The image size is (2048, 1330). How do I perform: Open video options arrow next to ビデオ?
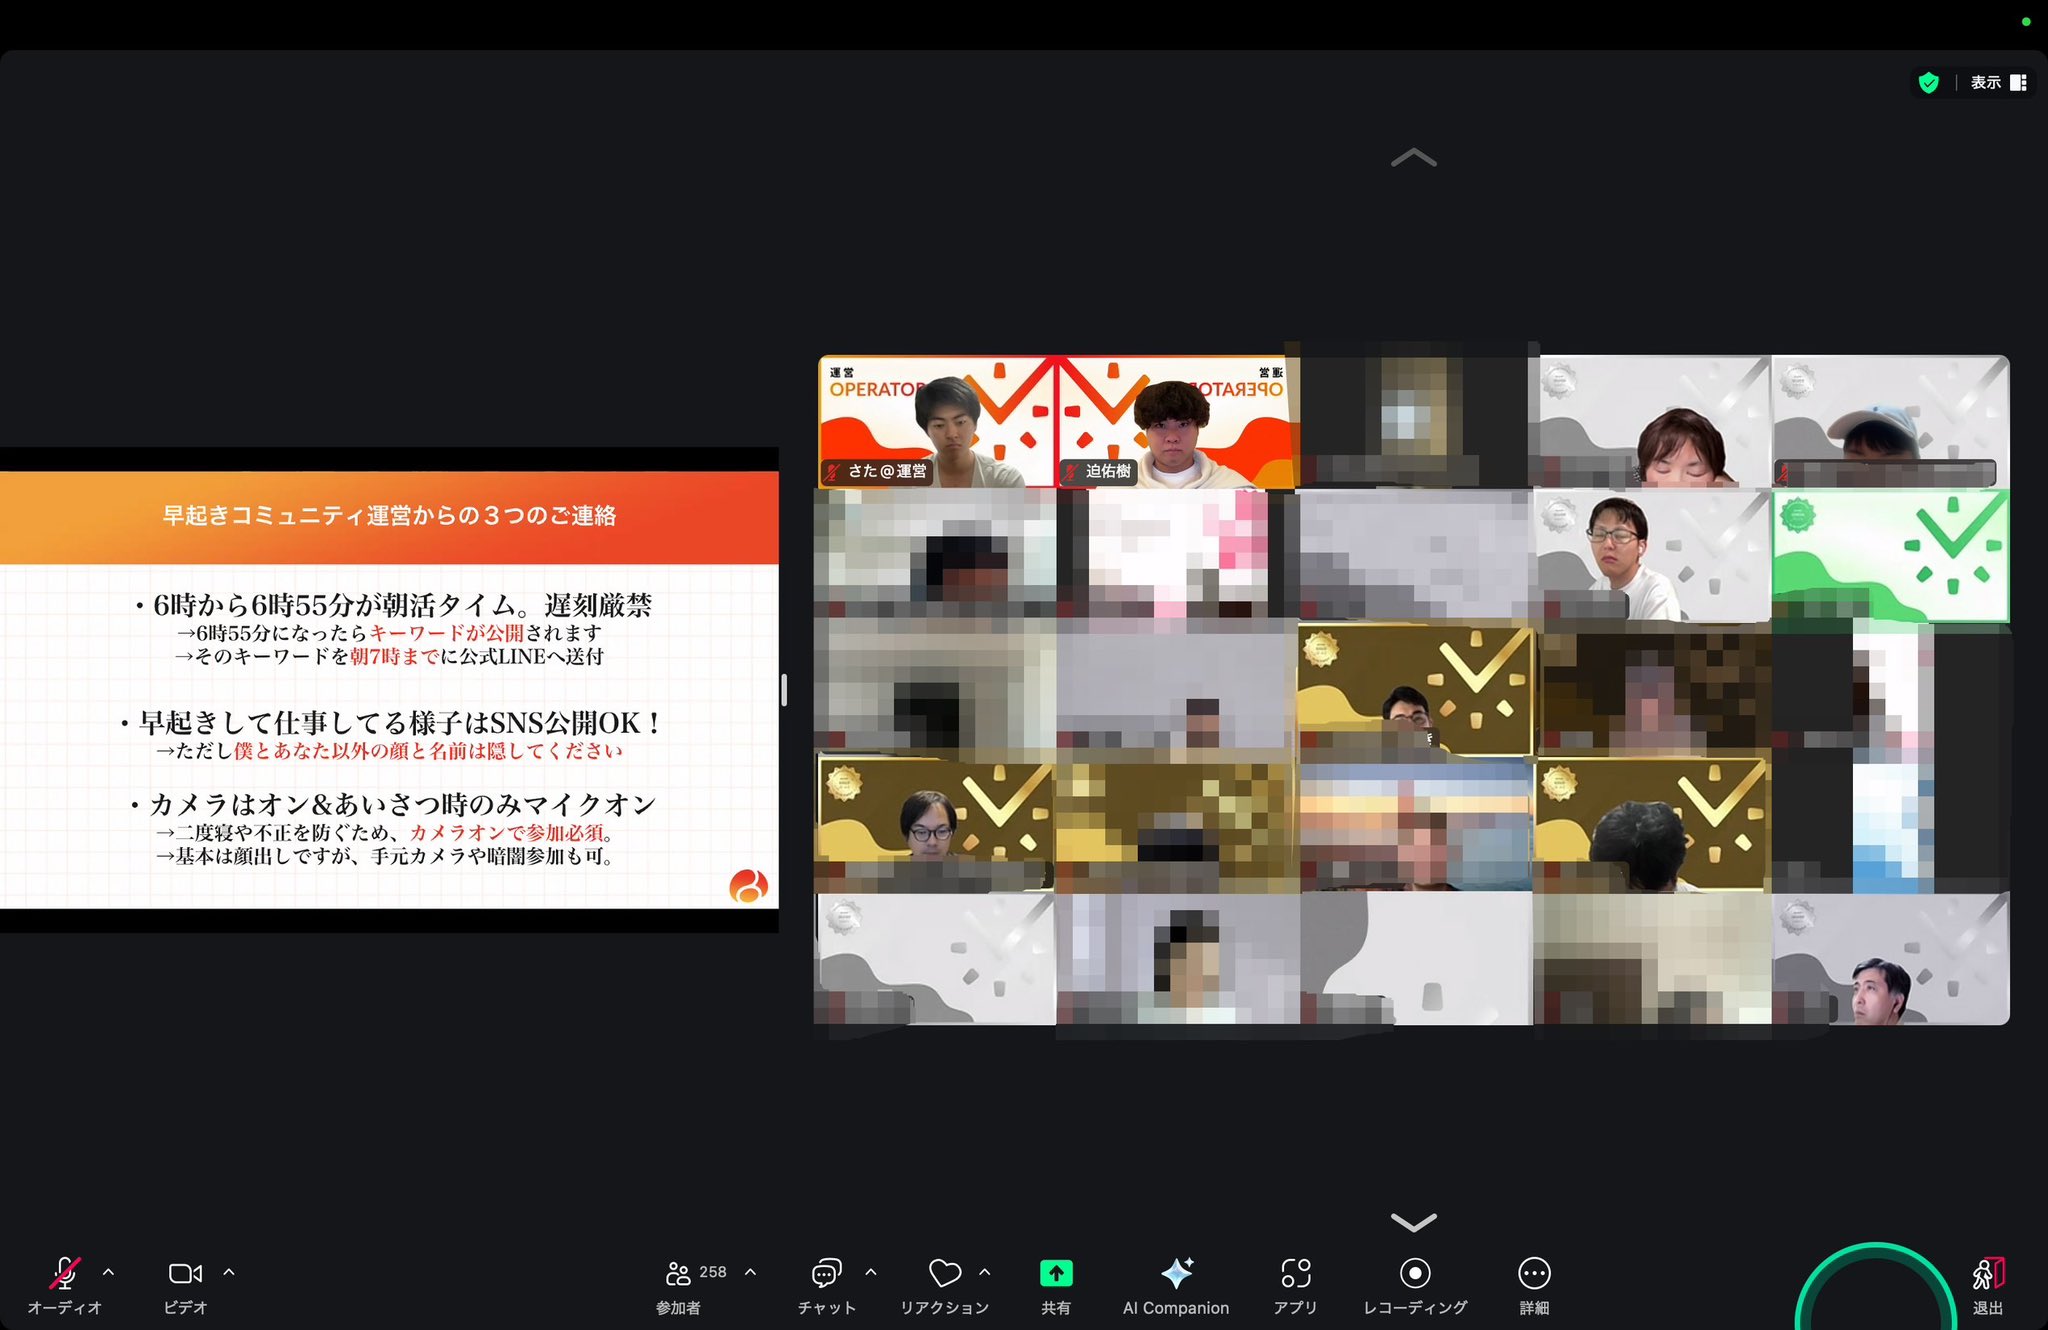click(x=229, y=1272)
